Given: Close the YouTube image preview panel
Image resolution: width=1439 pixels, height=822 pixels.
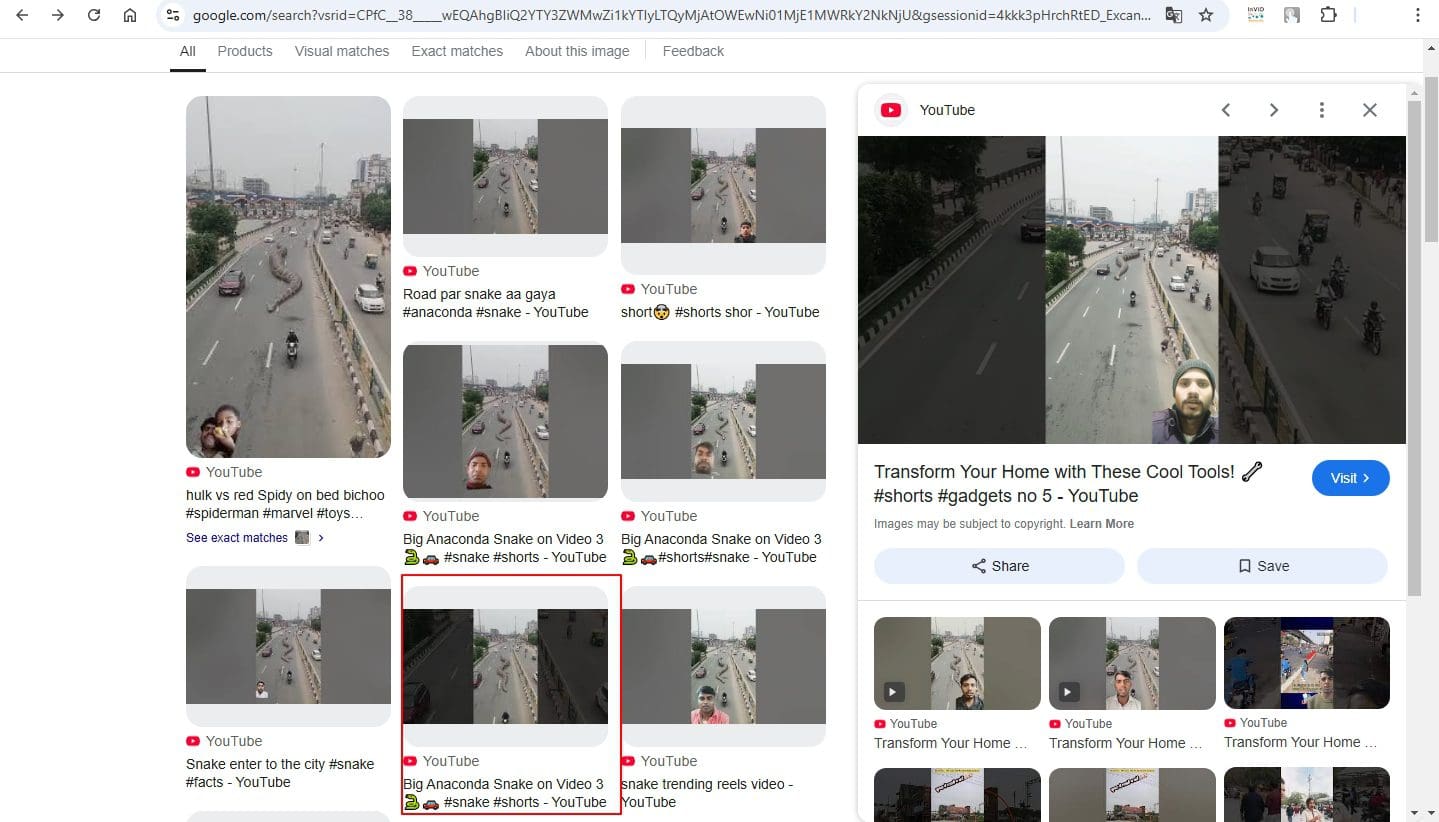Looking at the screenshot, I should coord(1369,110).
